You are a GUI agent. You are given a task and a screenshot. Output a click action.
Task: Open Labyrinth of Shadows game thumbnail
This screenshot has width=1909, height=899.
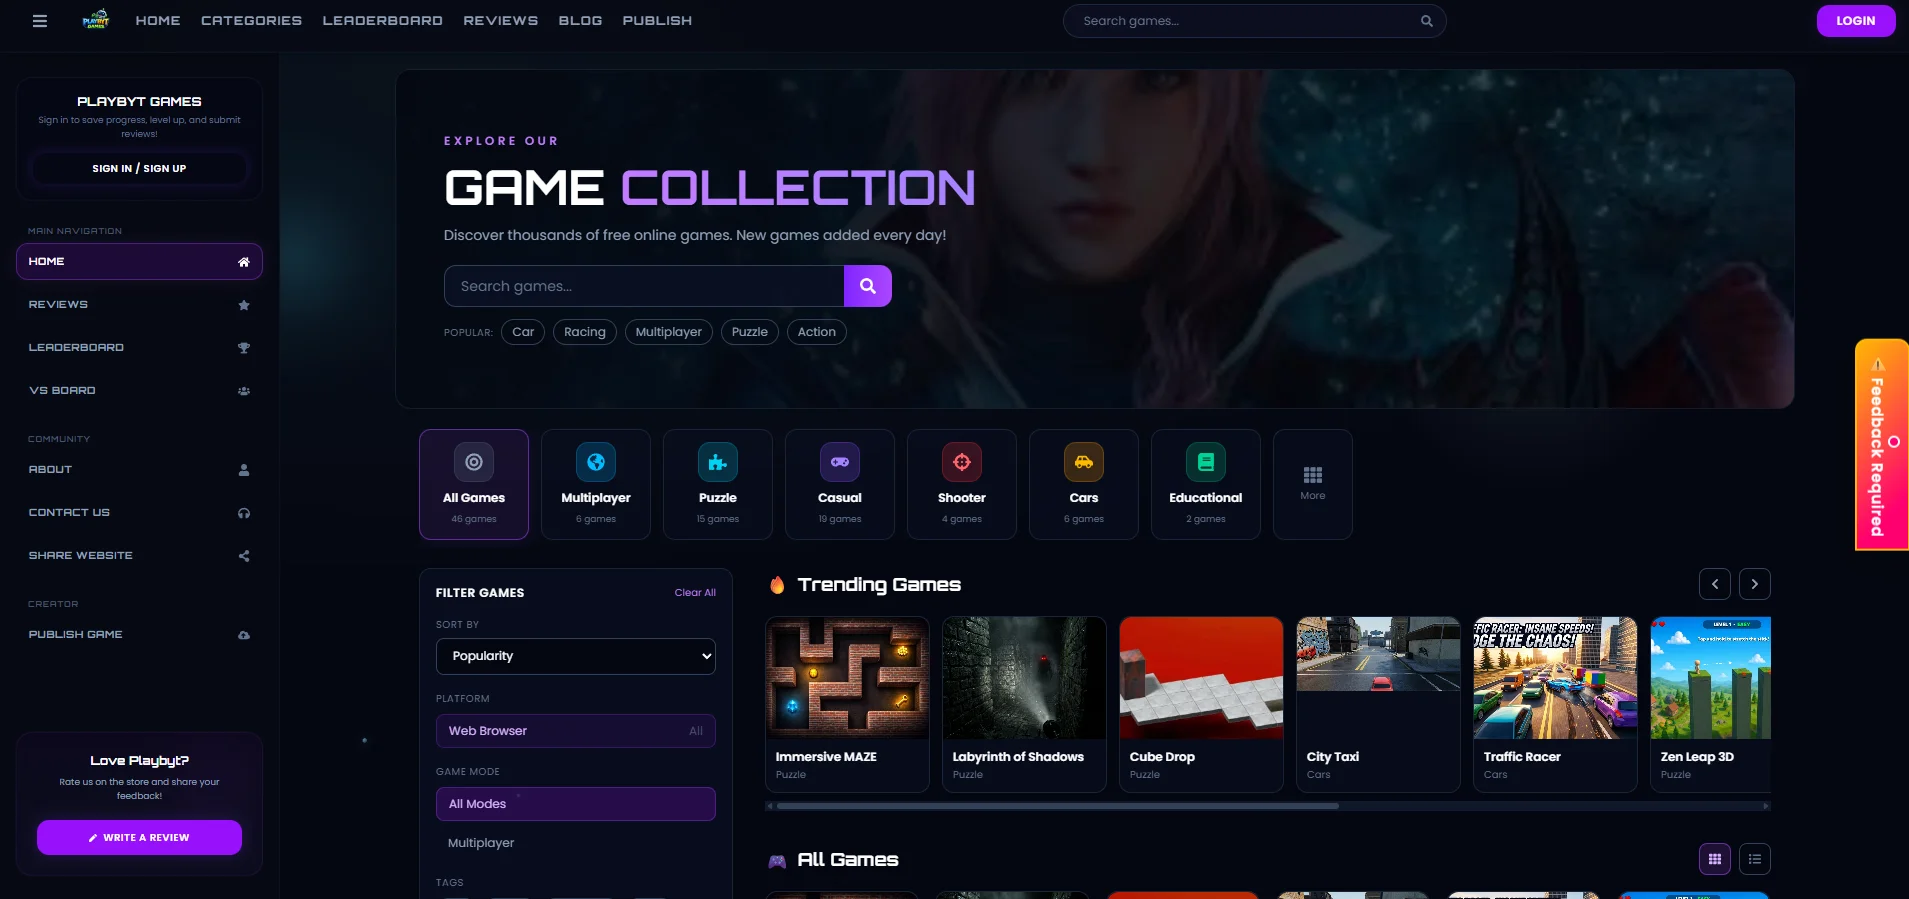(1024, 678)
